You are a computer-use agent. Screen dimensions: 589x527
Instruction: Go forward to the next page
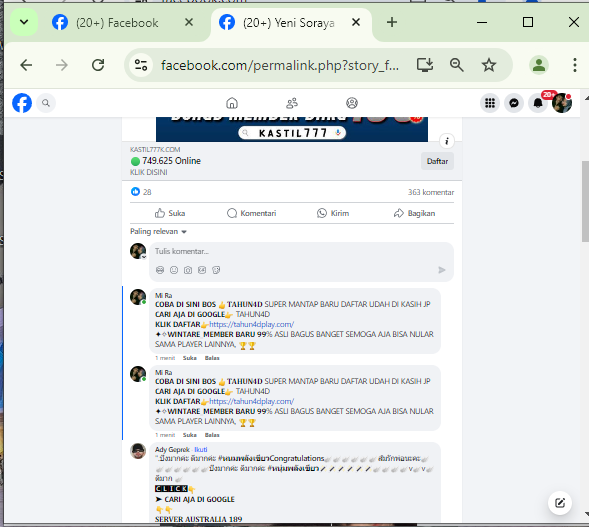[62, 65]
